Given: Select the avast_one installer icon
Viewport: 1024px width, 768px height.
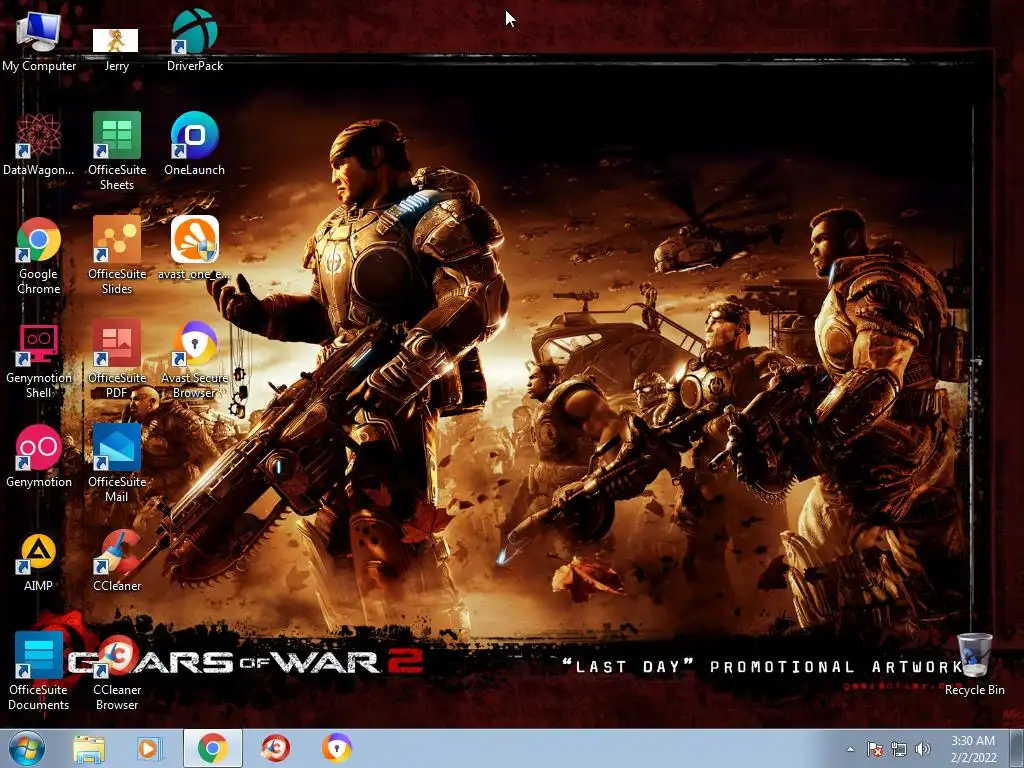Looking at the screenshot, I should click(x=195, y=249).
